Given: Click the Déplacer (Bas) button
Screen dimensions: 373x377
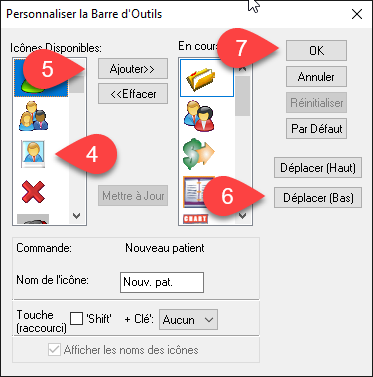Looking at the screenshot, I should tap(318, 198).
